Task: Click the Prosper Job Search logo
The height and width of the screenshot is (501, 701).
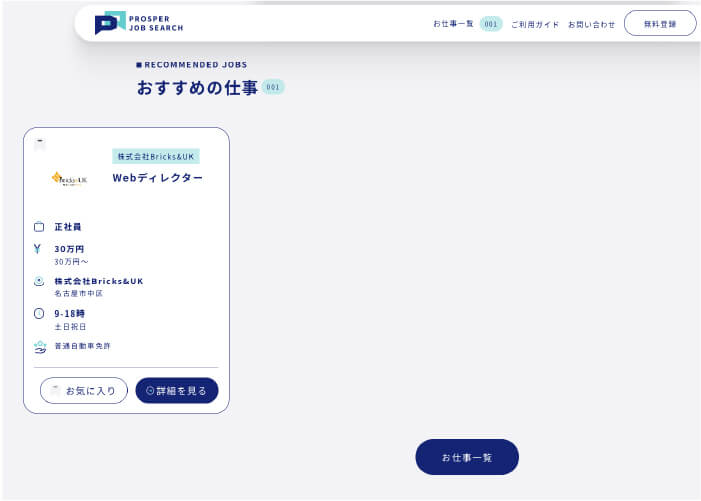Action: click(139, 23)
